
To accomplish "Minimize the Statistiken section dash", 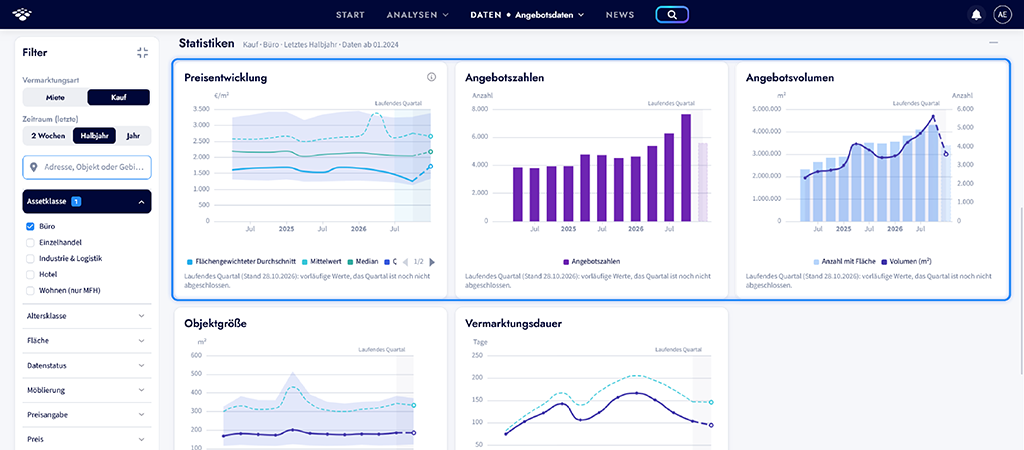I will 993,43.
